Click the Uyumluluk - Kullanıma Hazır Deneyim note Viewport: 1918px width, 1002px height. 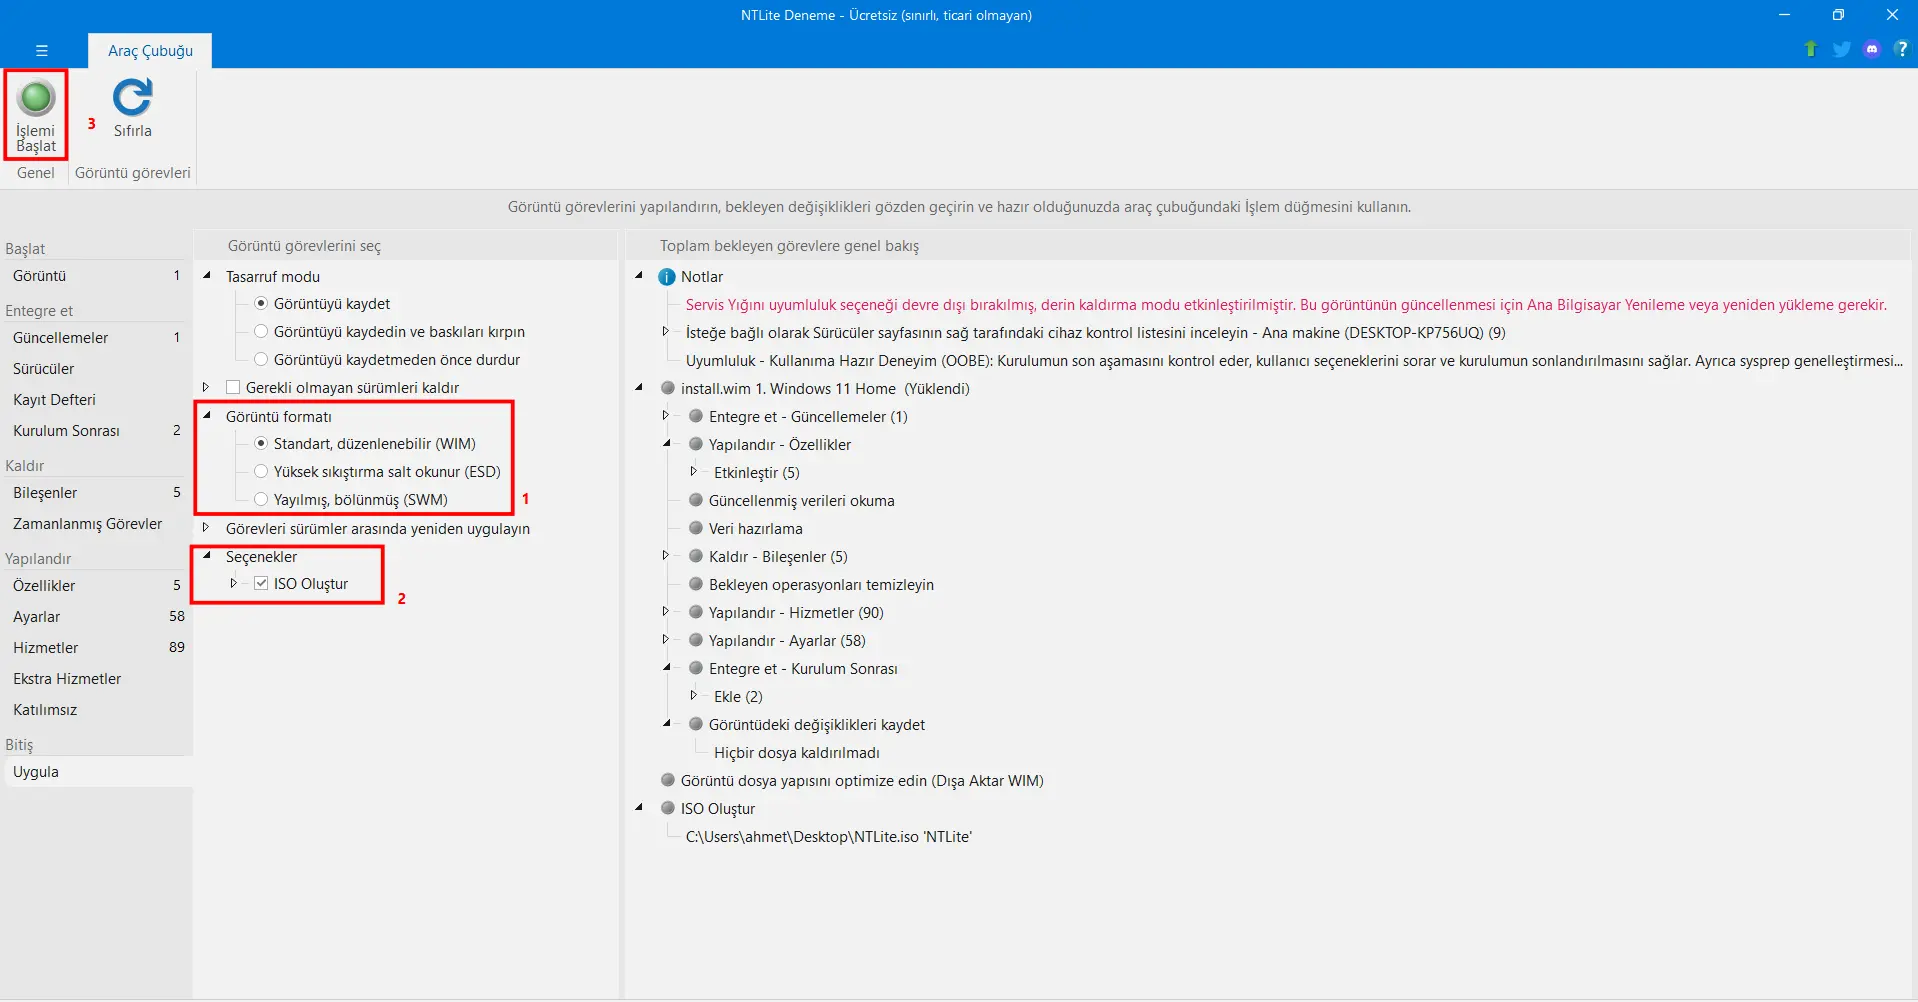click(x=1294, y=361)
